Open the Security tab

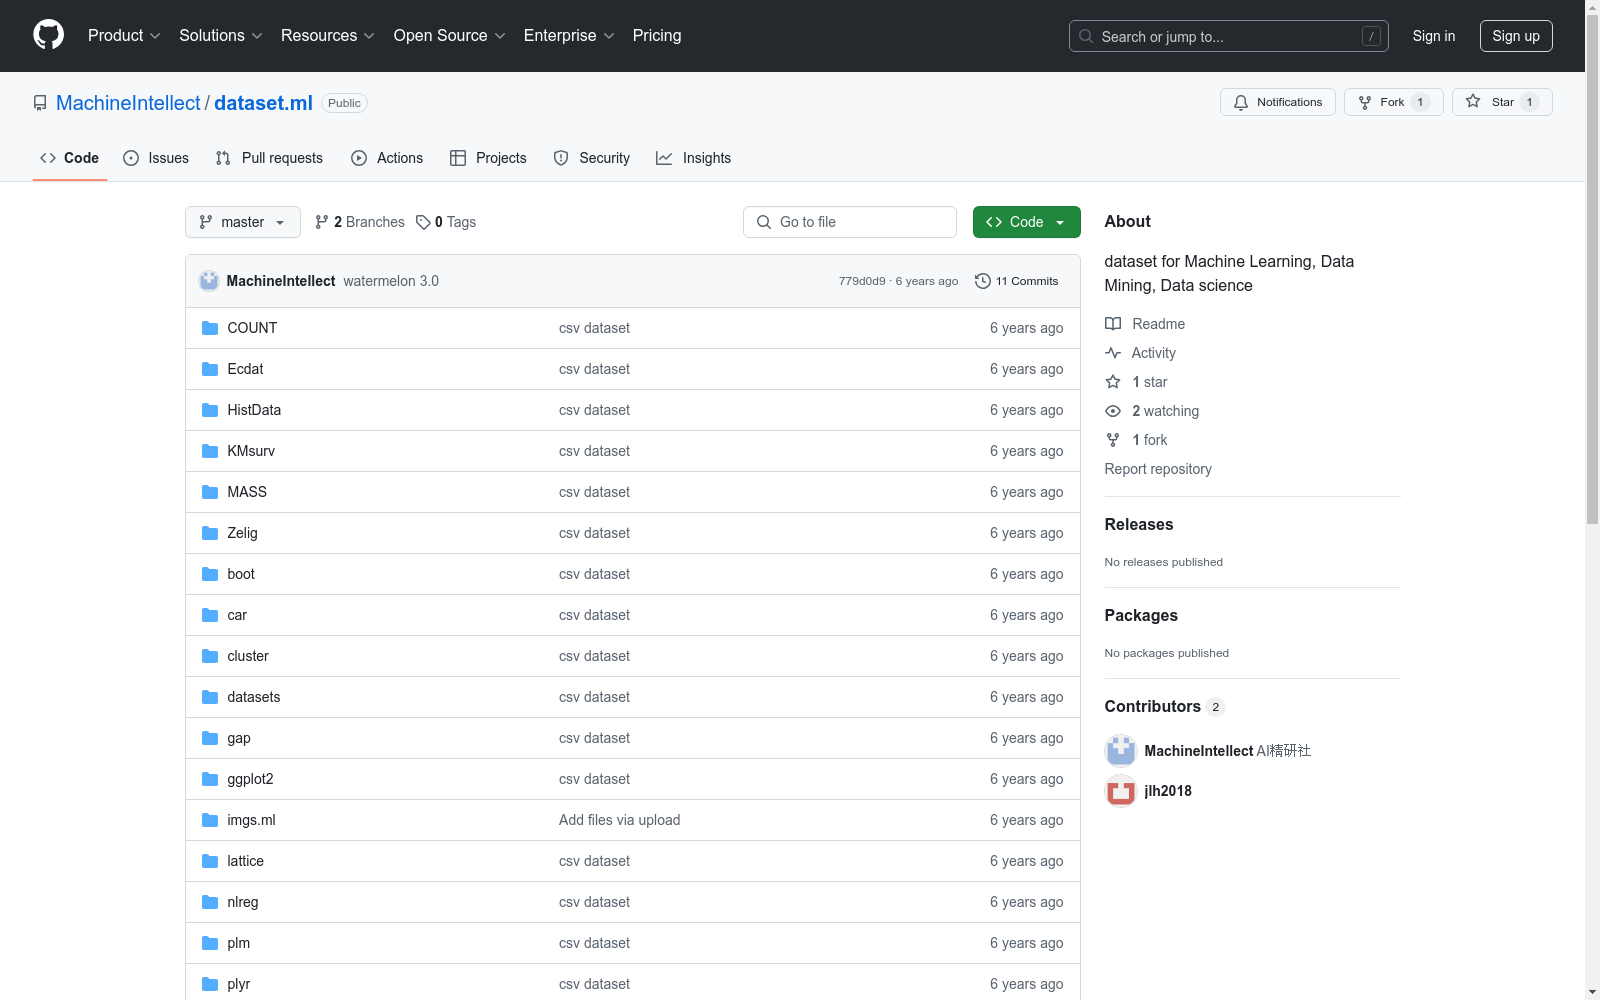click(592, 158)
